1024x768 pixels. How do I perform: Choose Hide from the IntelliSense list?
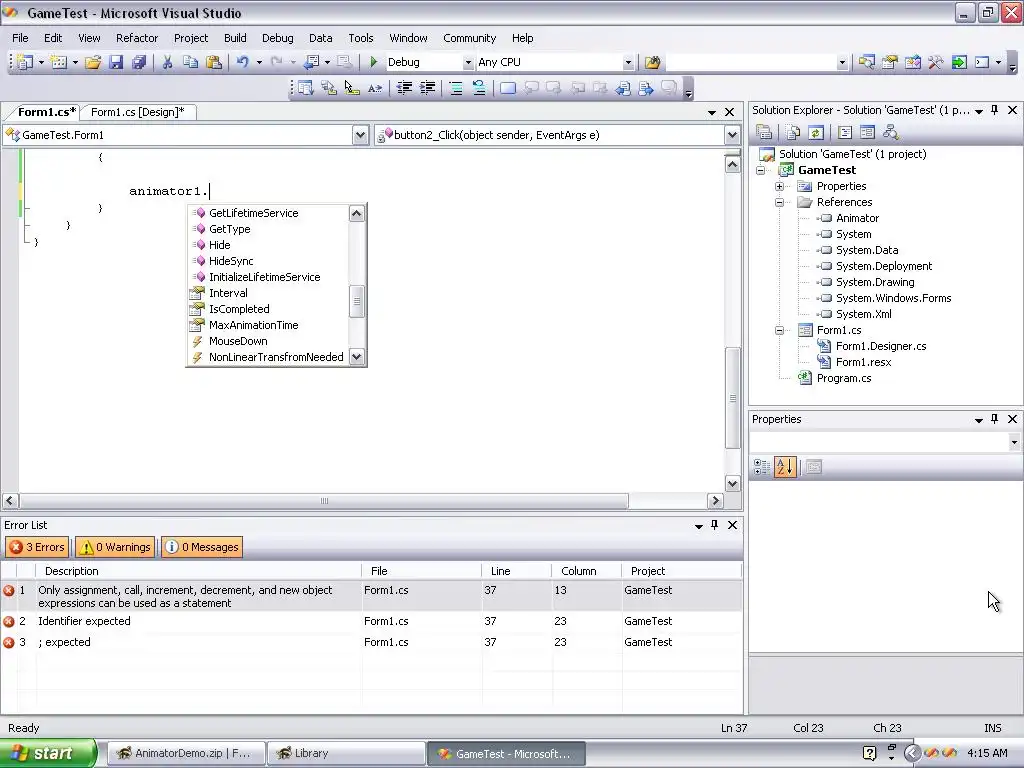click(x=219, y=245)
